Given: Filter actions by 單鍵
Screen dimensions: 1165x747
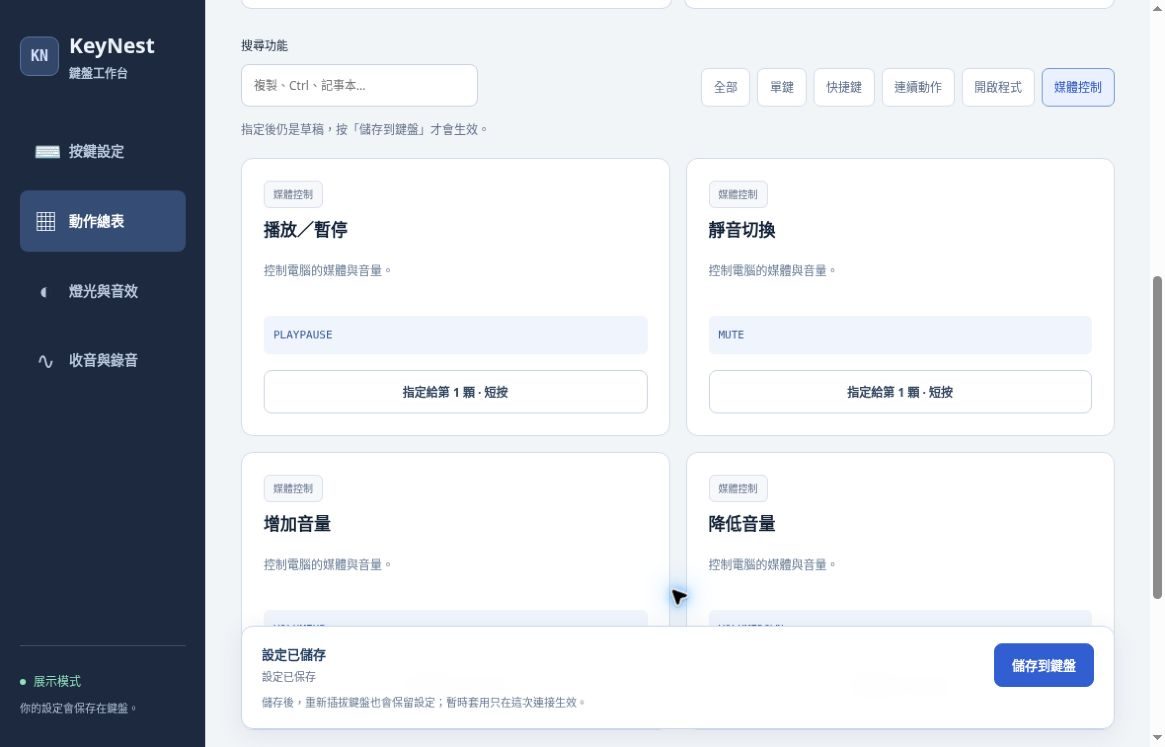Looking at the screenshot, I should (782, 87).
